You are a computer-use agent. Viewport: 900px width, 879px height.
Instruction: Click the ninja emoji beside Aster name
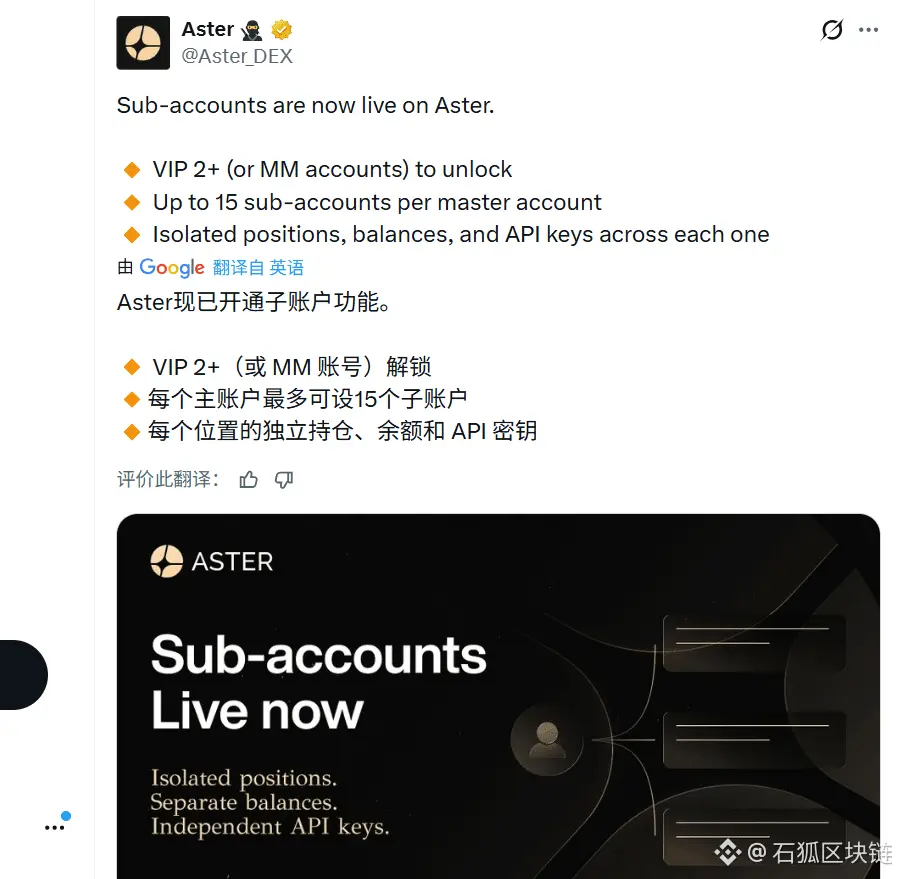251,30
